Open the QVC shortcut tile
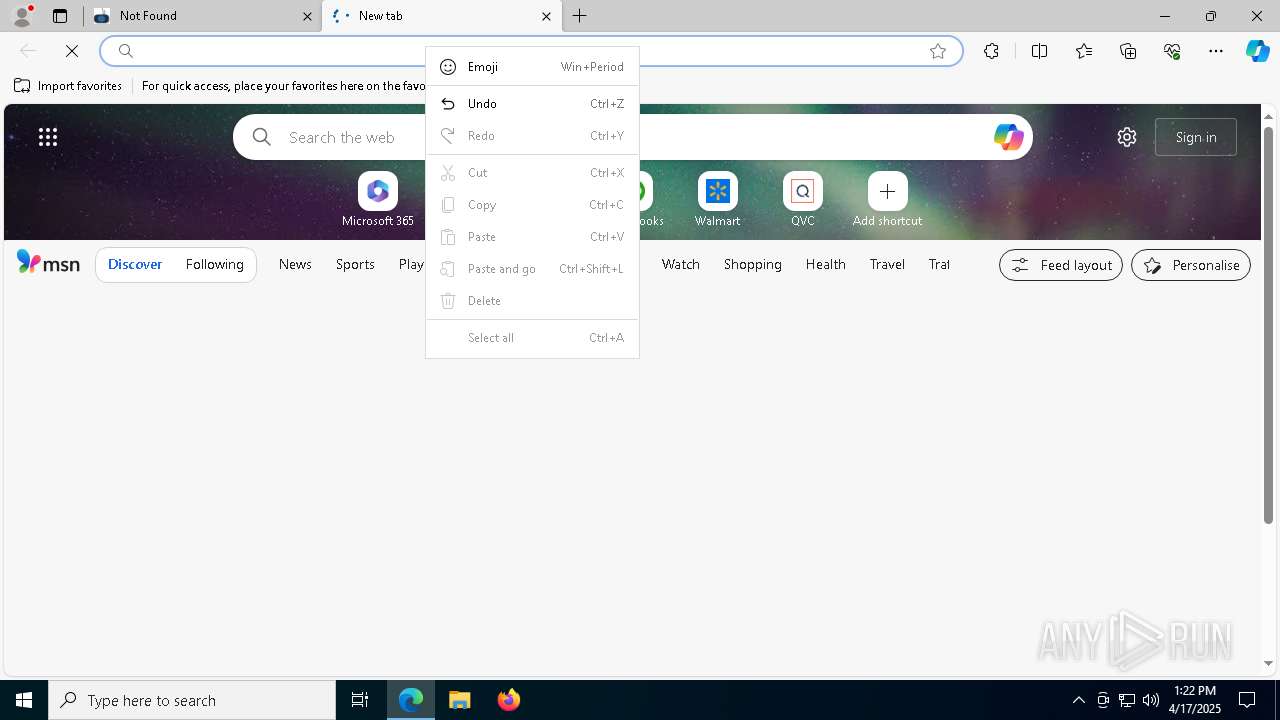Image resolution: width=1280 pixels, height=720 pixels. point(803,199)
